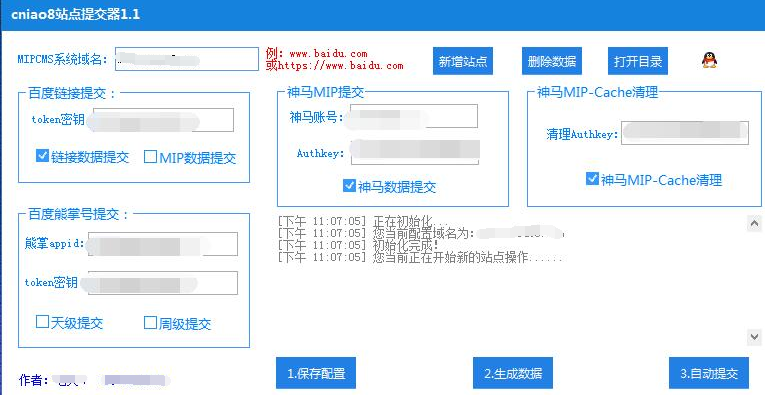Image resolution: width=765 pixels, height=398 pixels.
Task: Click 2.生成数据 button
Action: tap(513, 373)
